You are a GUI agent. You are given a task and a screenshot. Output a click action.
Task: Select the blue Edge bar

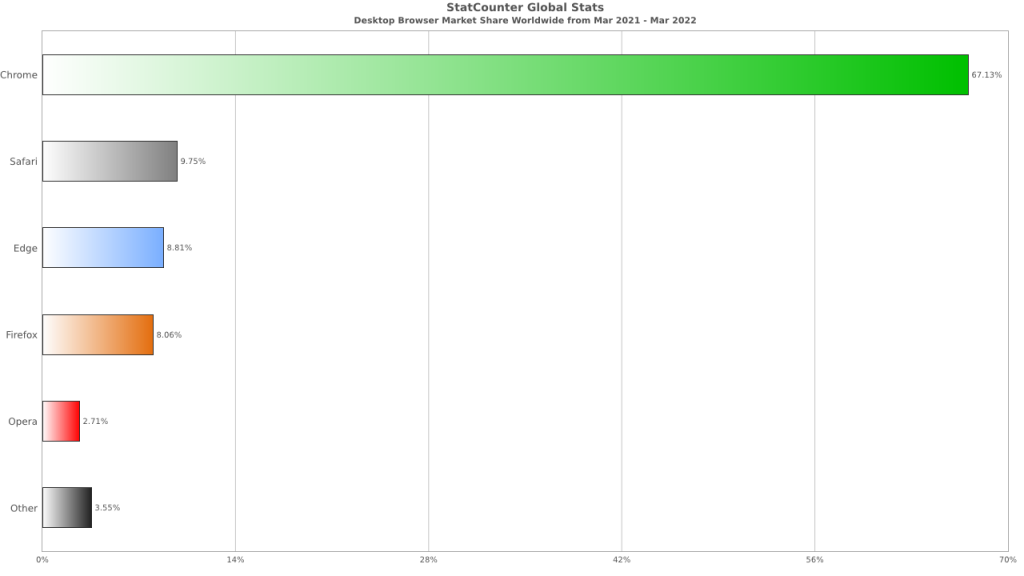click(x=103, y=248)
